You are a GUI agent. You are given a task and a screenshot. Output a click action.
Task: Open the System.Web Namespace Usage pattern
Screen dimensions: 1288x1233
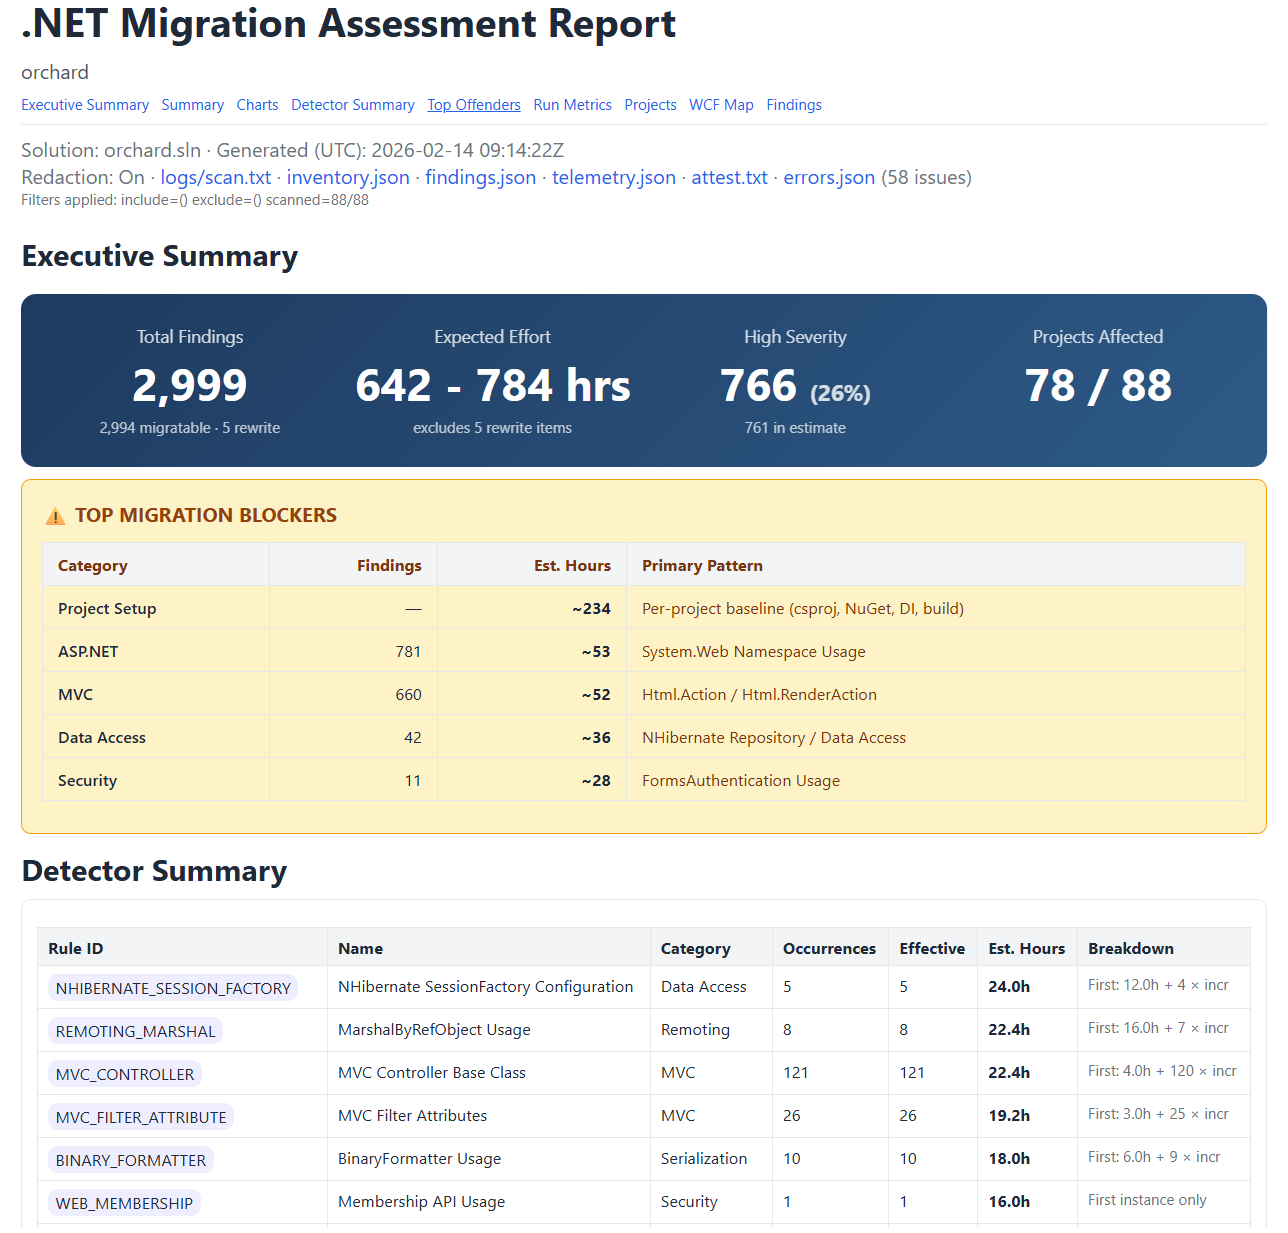753,651
